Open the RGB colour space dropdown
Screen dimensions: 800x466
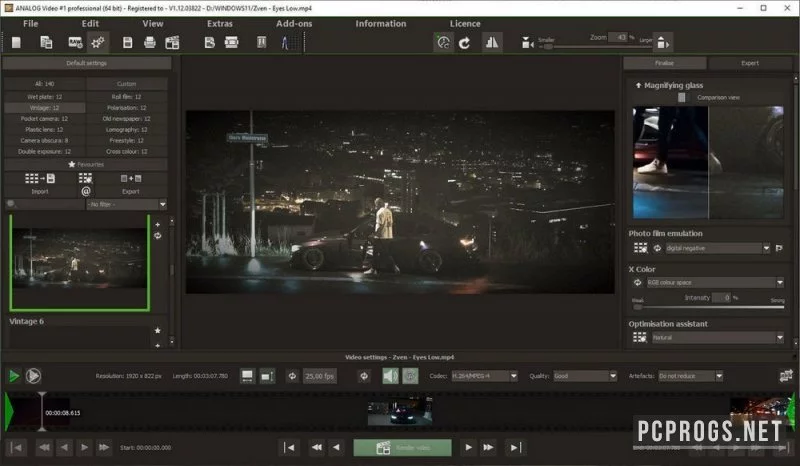715,282
